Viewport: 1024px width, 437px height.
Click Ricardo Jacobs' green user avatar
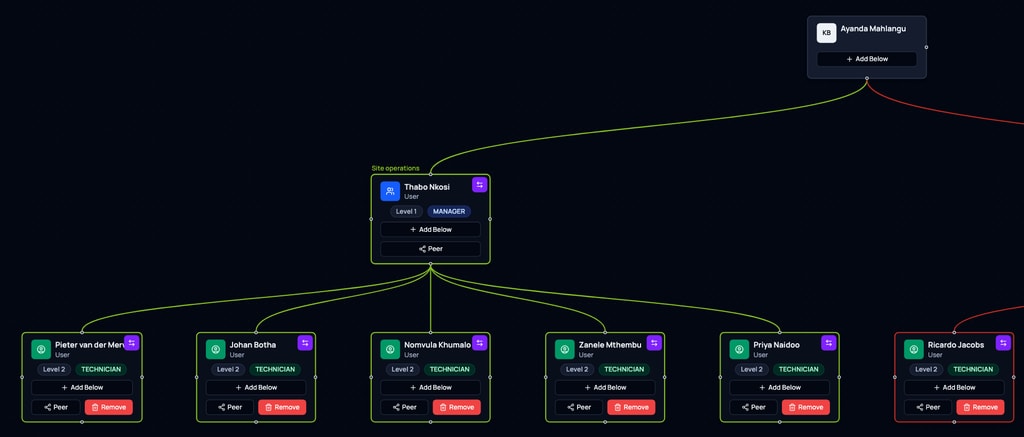[914, 349]
